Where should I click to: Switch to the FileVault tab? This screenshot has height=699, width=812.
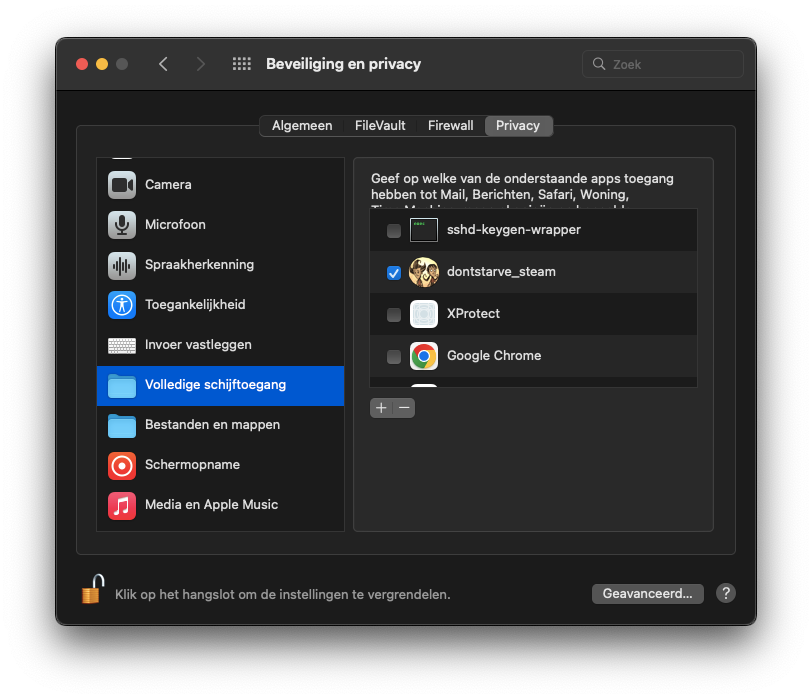pyautogui.click(x=380, y=126)
